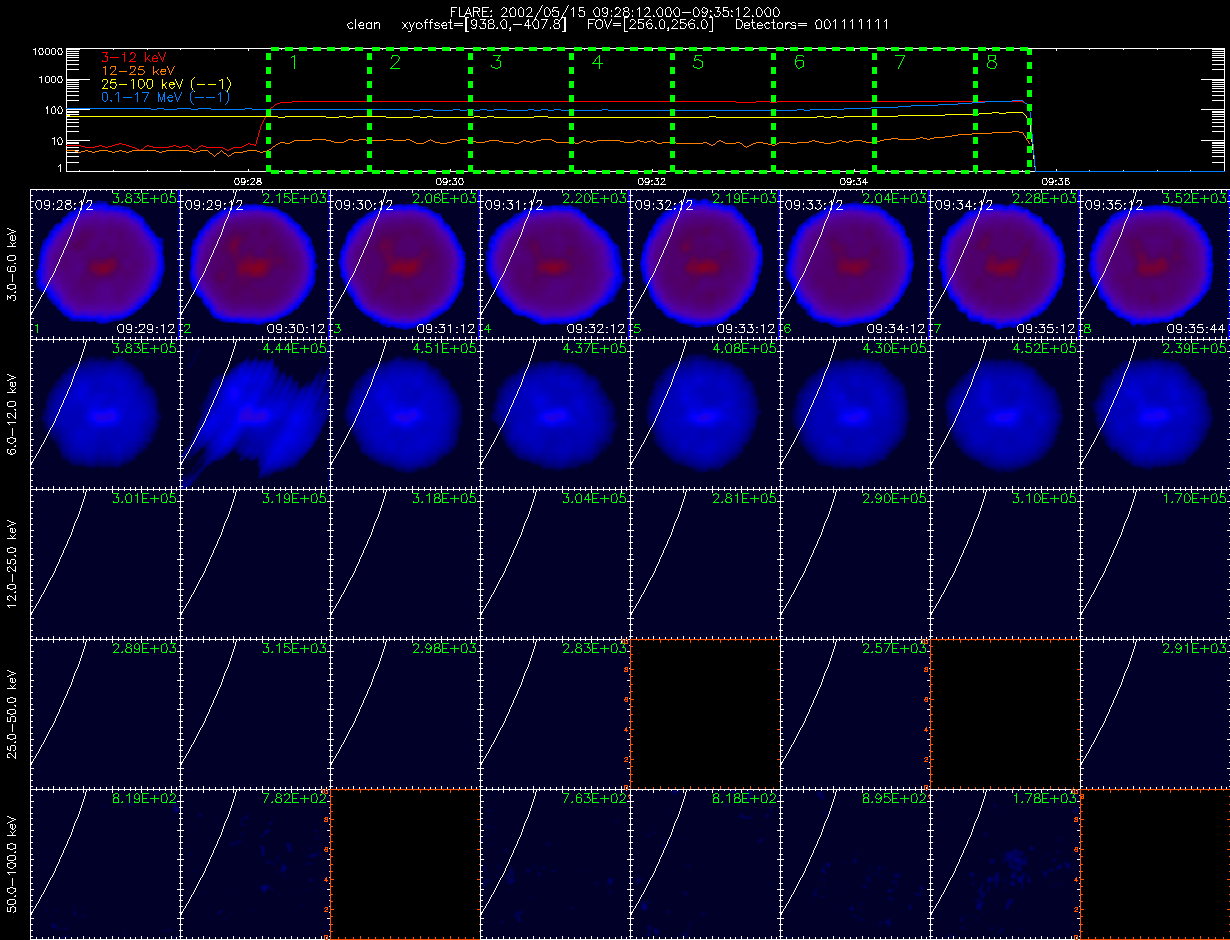Select interval marker 3 in the light curve
The image size is (1230, 940).
pos(496,63)
